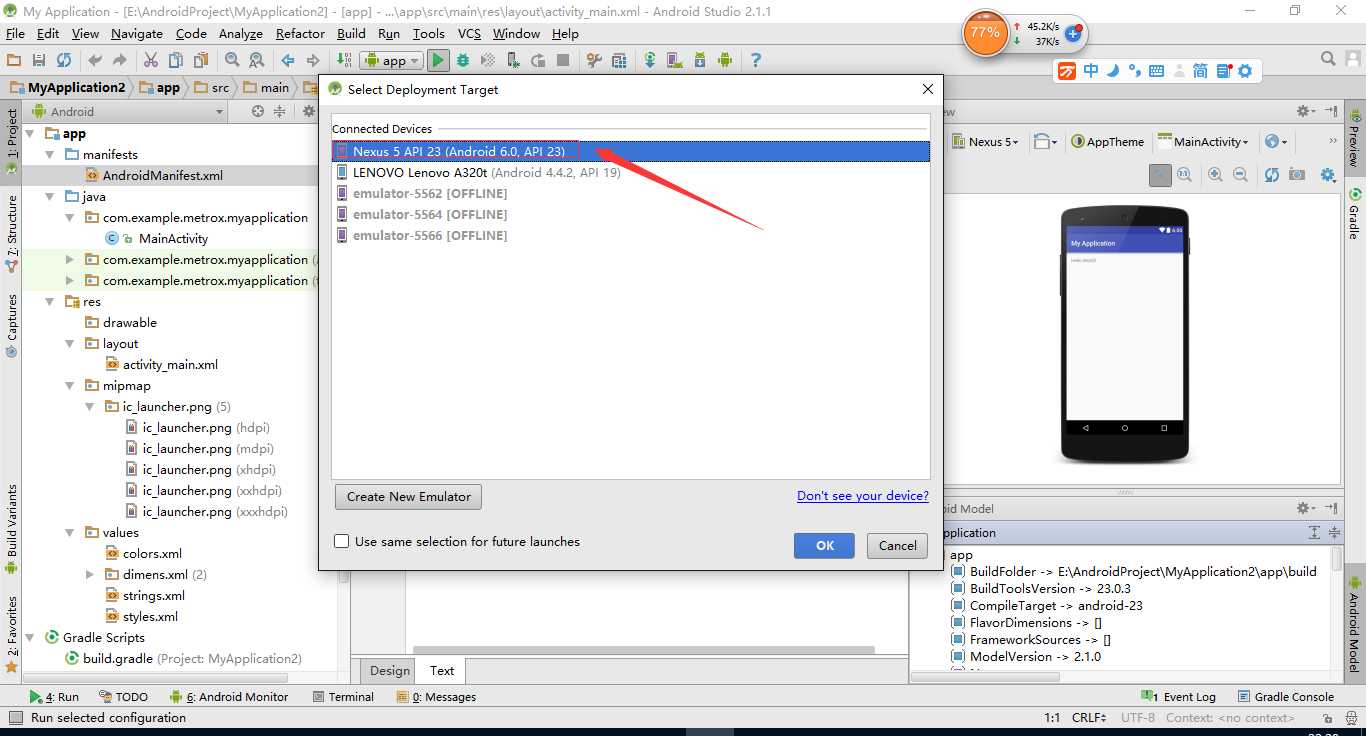Viewport: 1366px width, 736px height.
Task: Open the Terminal tool window
Action: point(343,697)
